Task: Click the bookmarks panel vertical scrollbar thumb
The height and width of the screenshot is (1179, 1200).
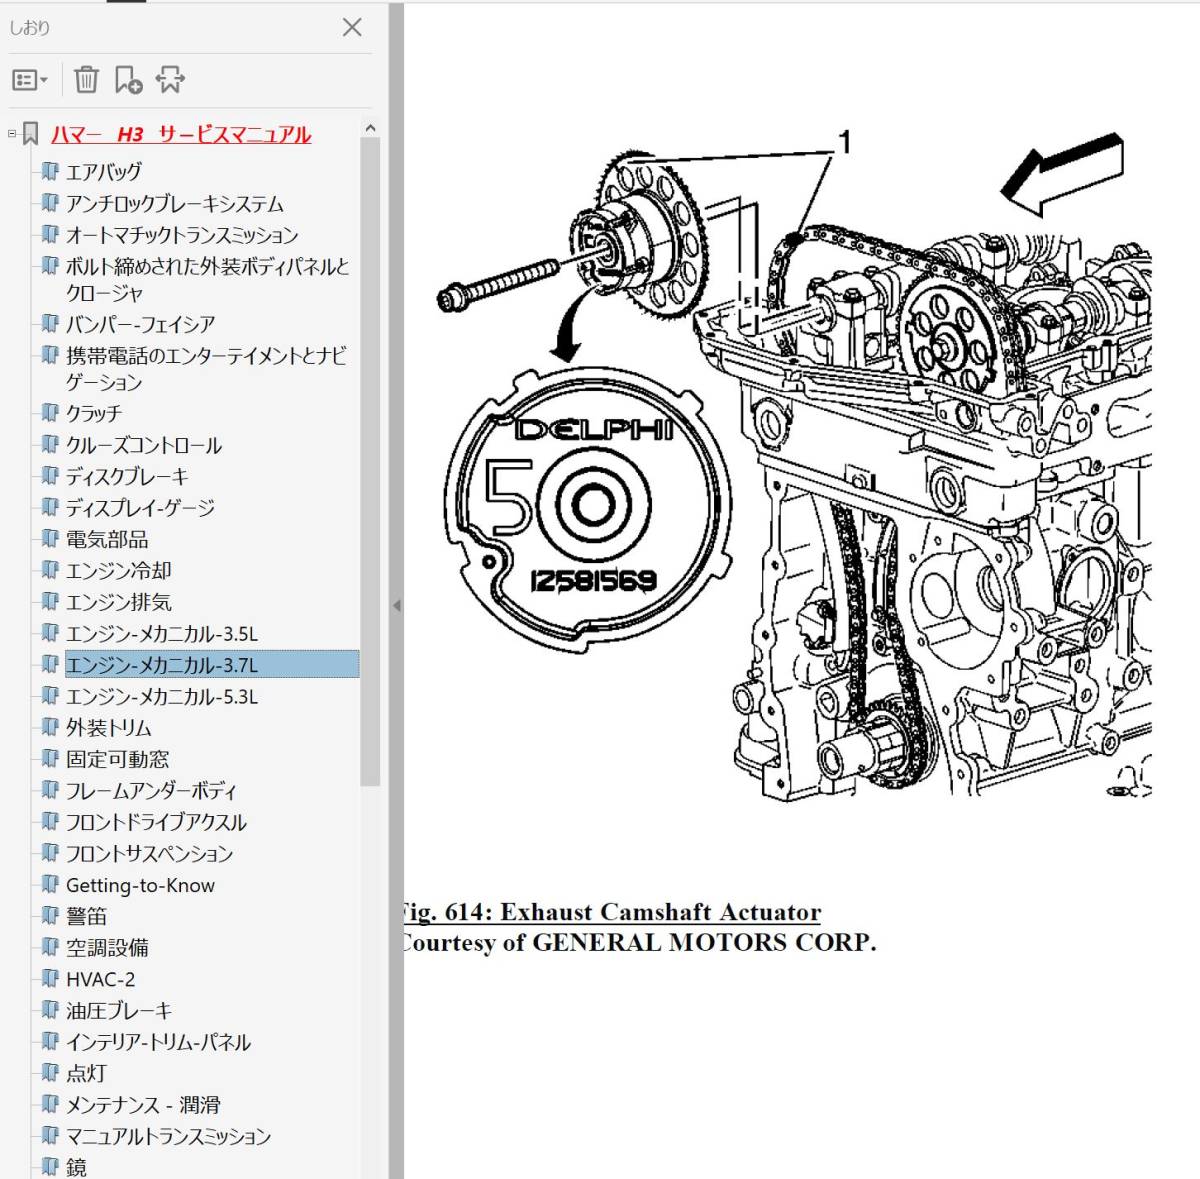Action: (370, 462)
